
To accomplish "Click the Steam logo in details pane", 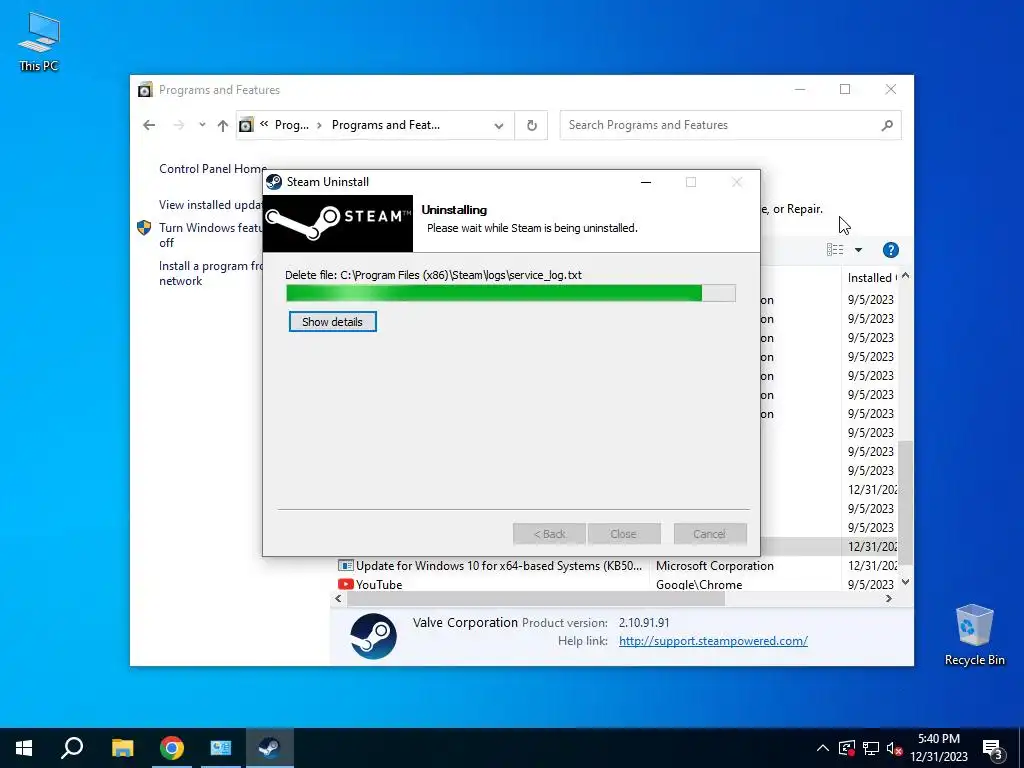I will point(373,635).
